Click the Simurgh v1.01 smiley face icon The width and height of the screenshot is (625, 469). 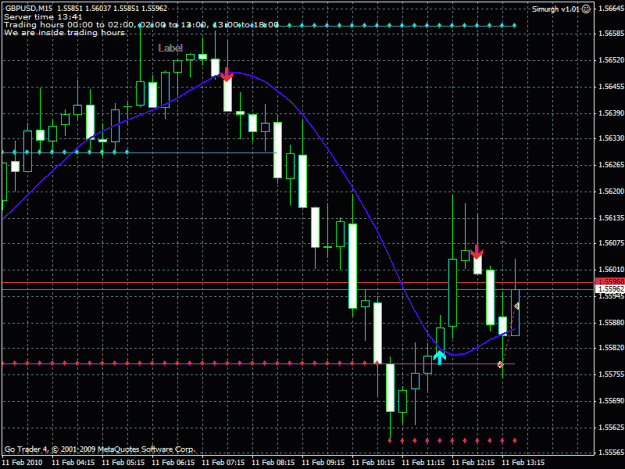pyautogui.click(x=586, y=9)
